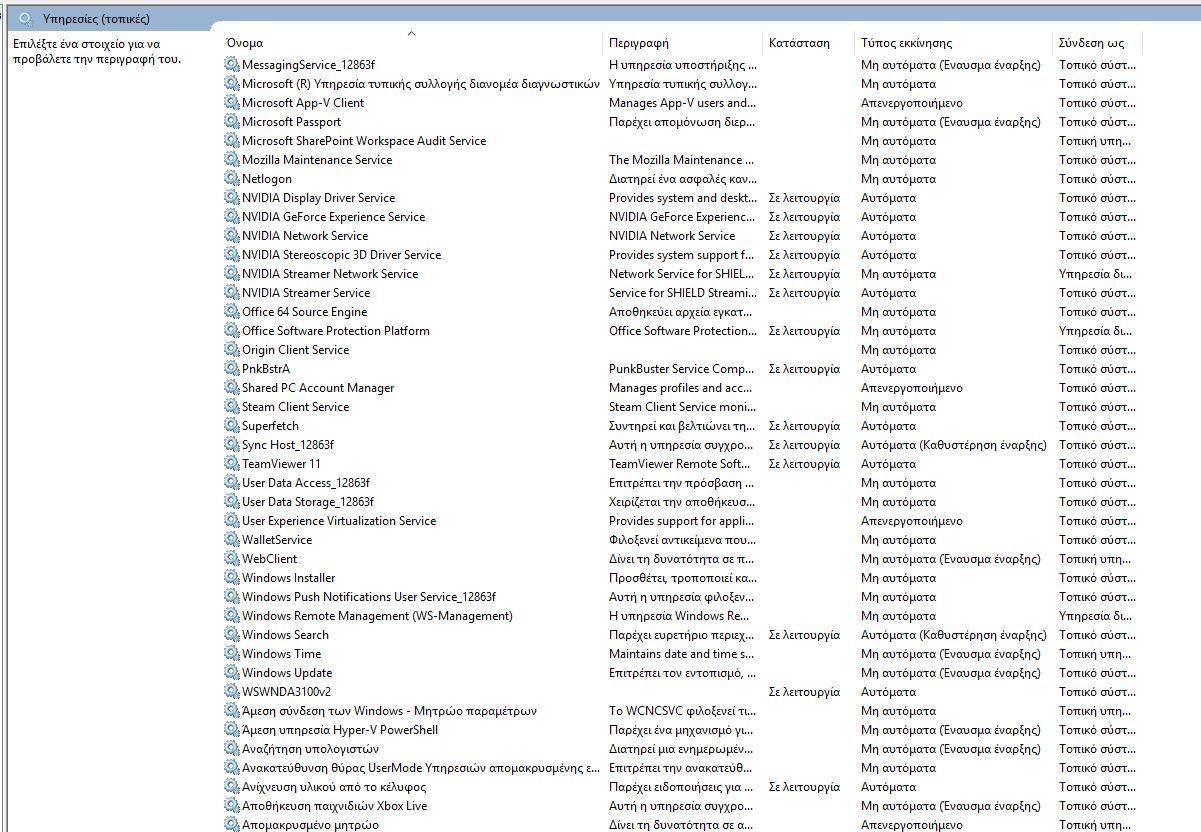Select Windows Push Notifications User Service_12863f

[x=682, y=597]
